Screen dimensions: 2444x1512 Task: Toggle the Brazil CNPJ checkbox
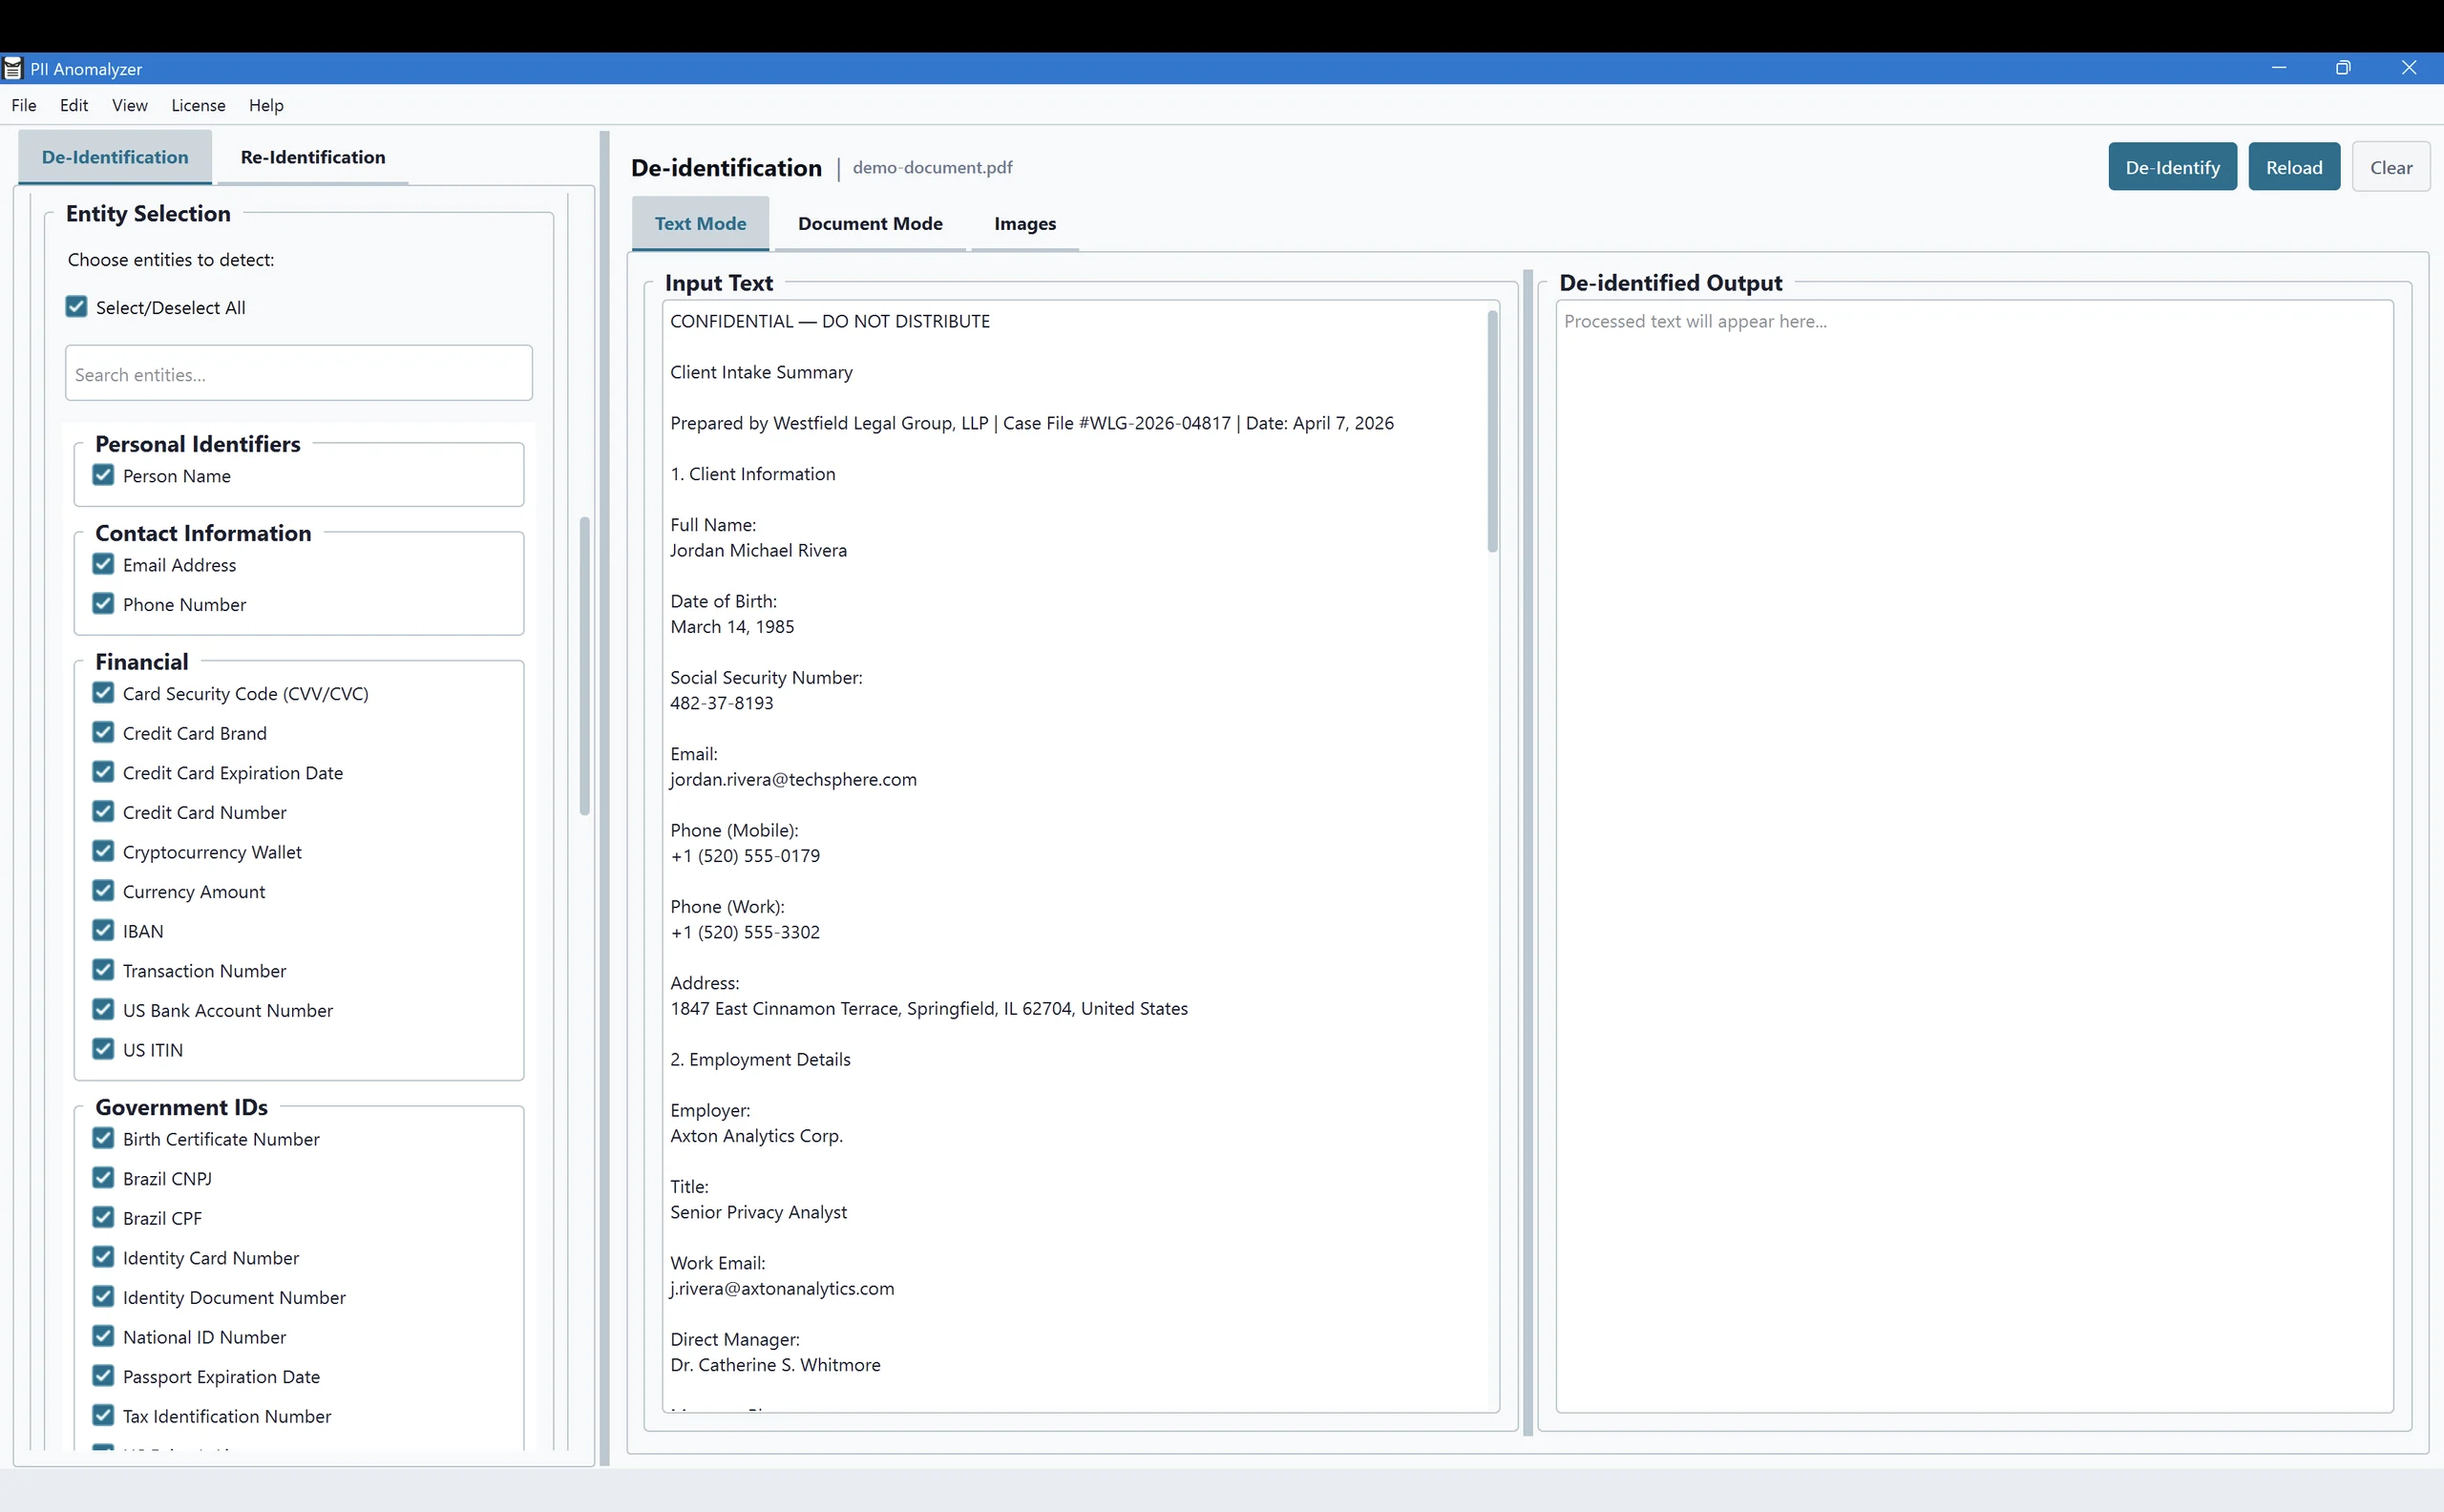[103, 1178]
